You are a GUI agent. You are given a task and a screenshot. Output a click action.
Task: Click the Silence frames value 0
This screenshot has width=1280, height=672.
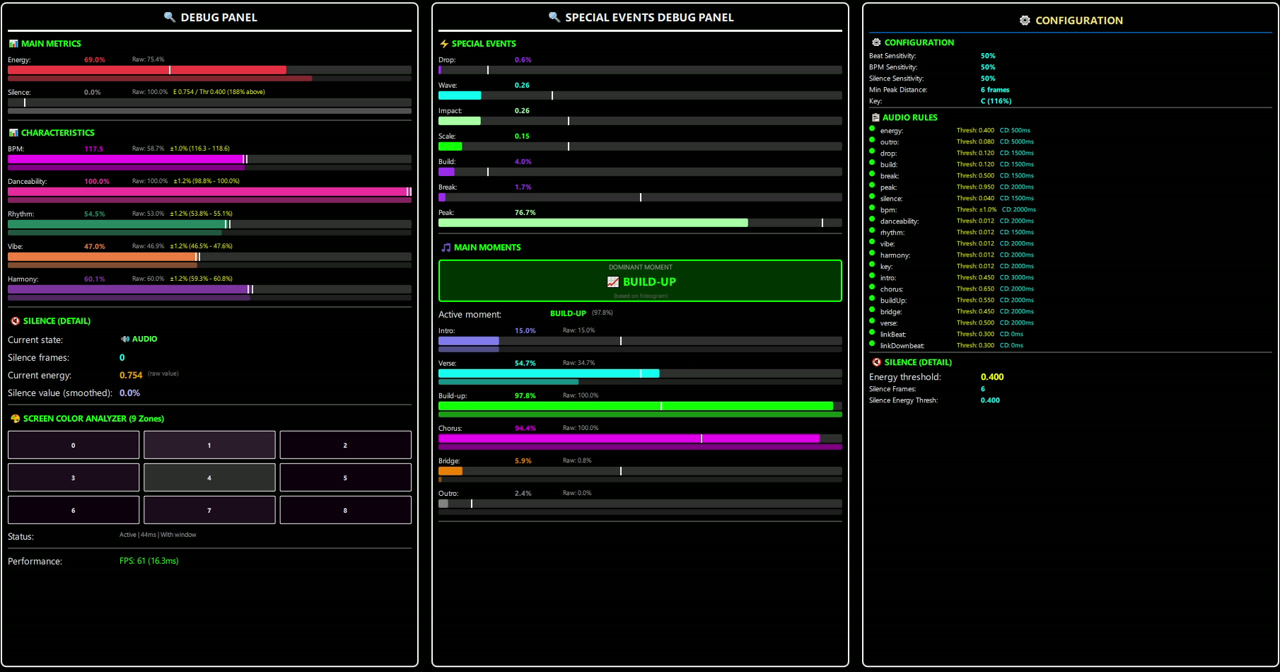(122, 358)
